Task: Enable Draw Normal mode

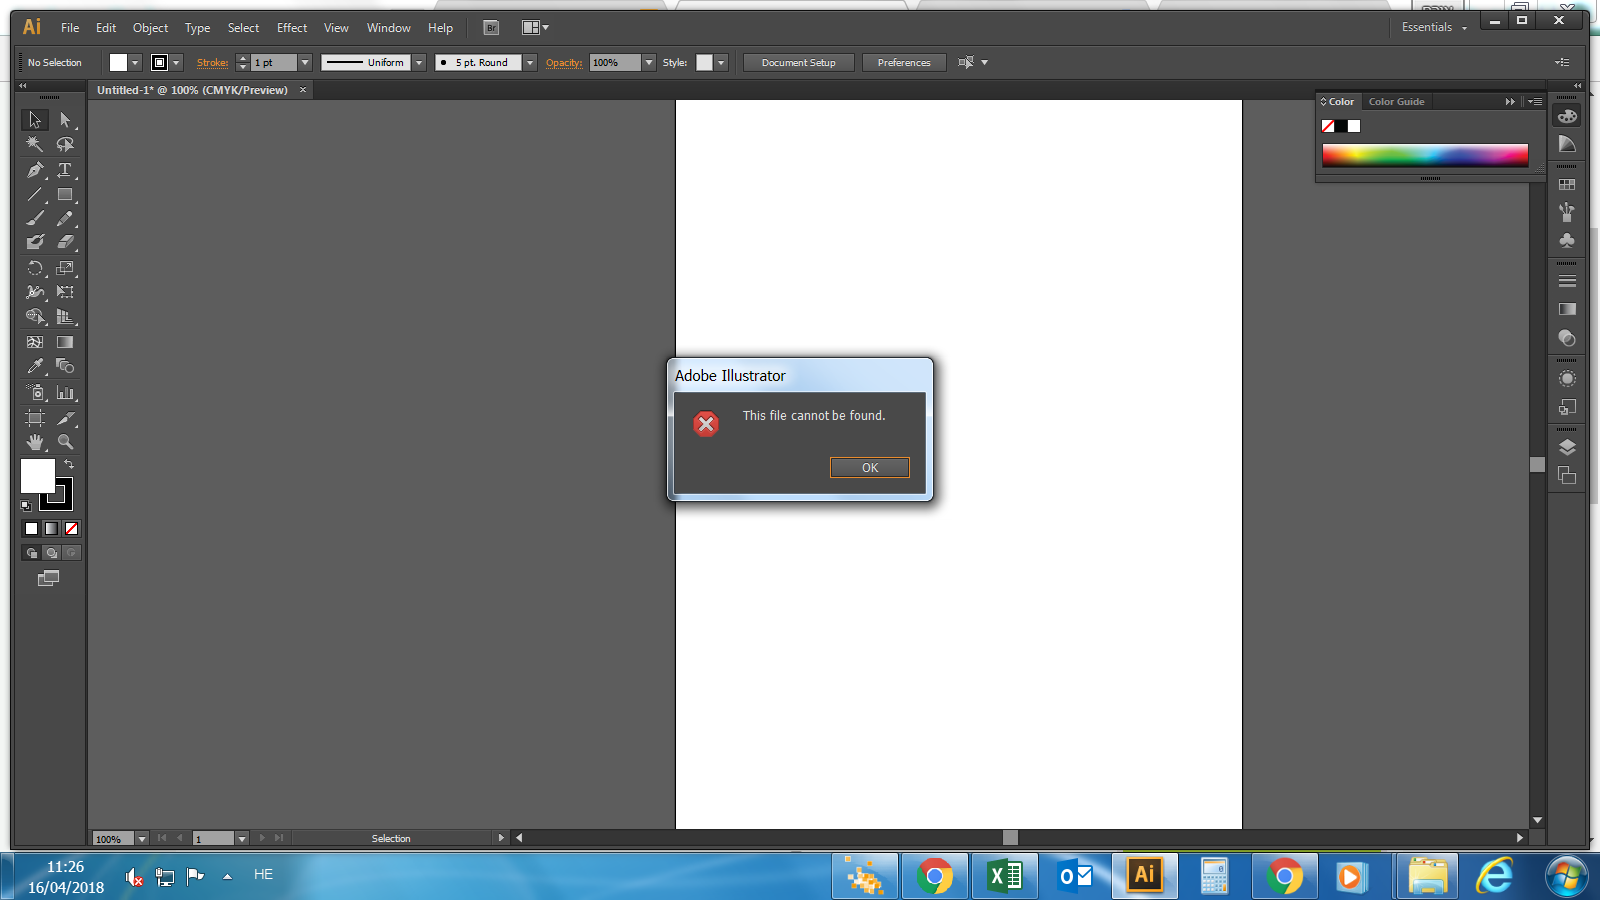Action: [32, 553]
